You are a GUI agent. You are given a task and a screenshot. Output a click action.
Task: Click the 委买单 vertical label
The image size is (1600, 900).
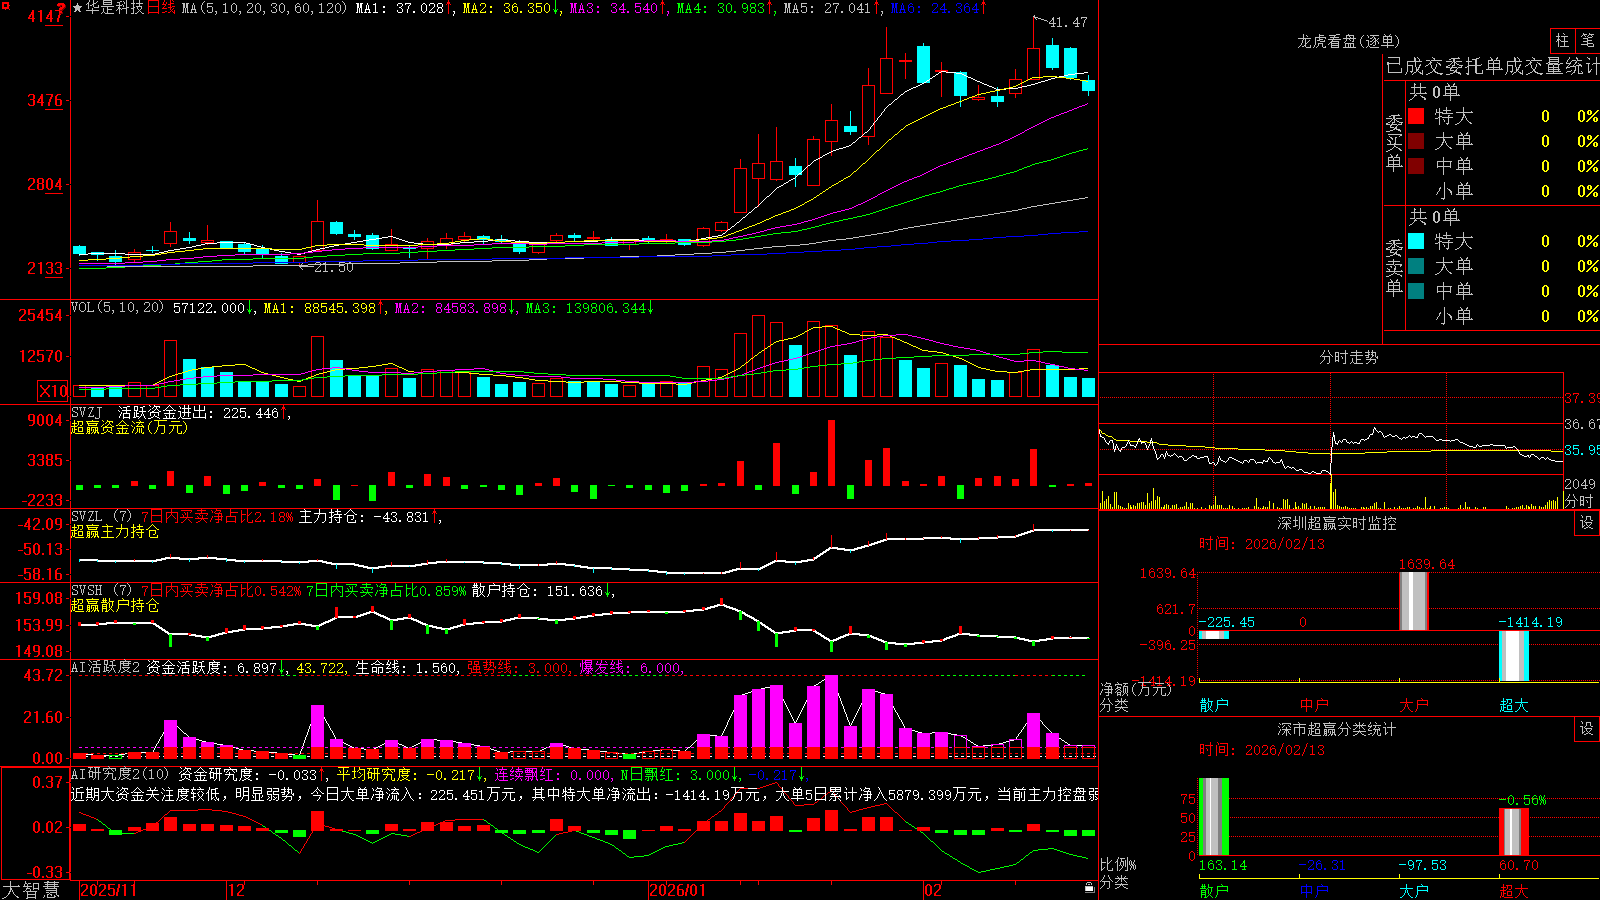[1394, 143]
